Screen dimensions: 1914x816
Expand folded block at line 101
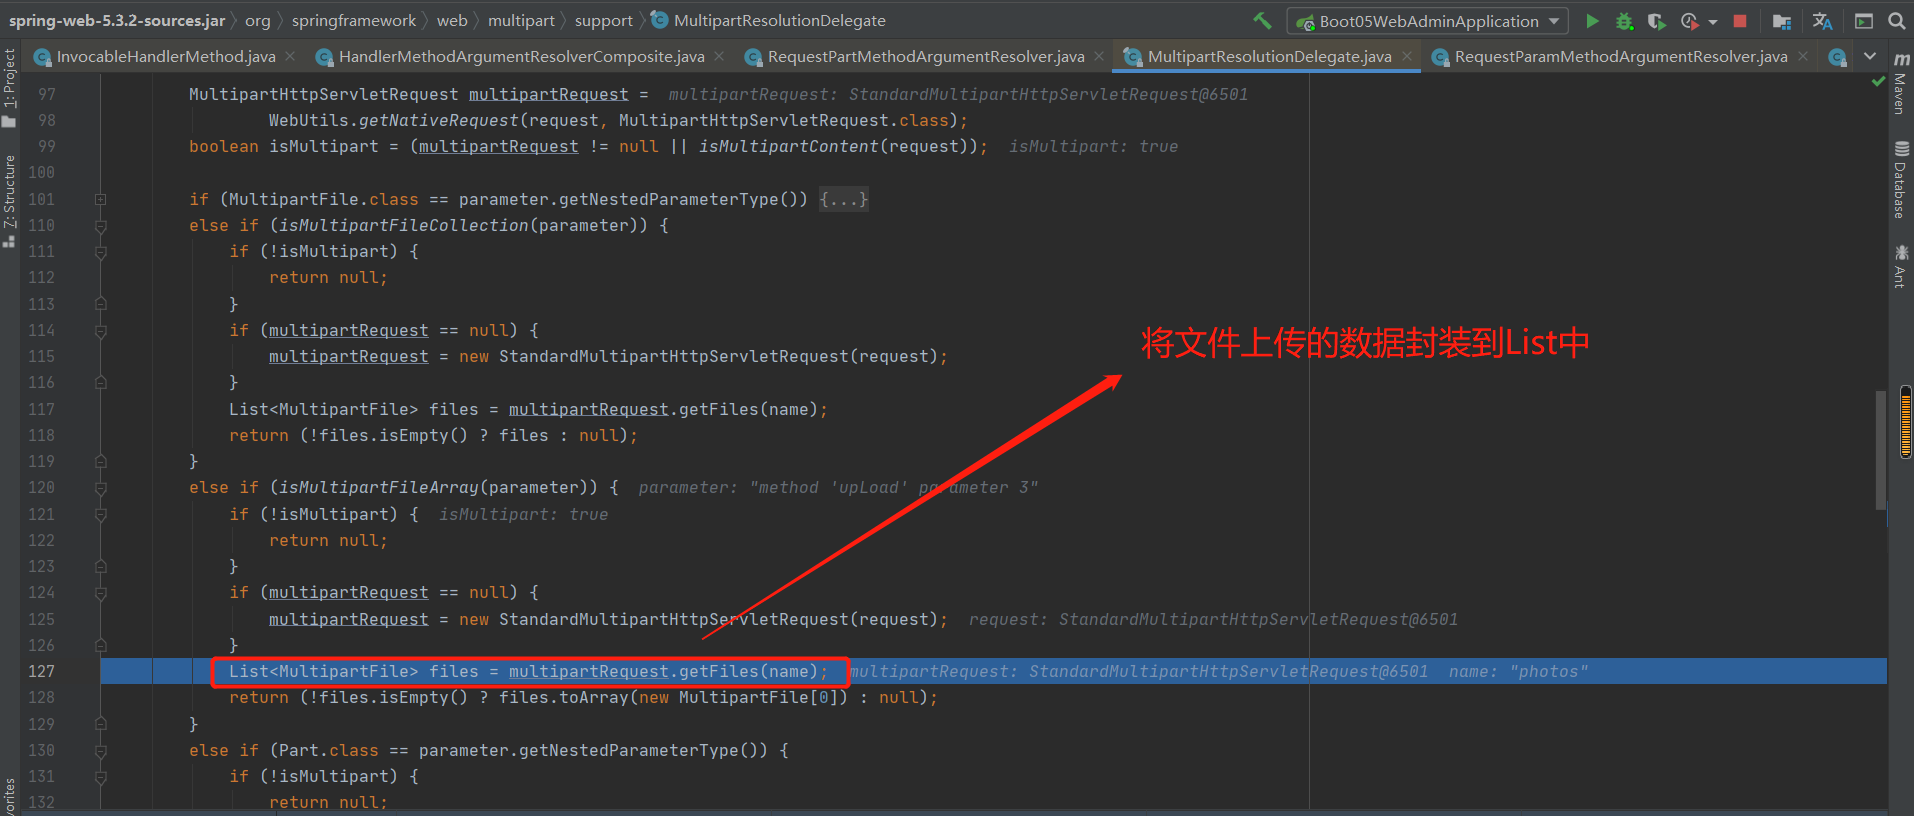[100, 199]
